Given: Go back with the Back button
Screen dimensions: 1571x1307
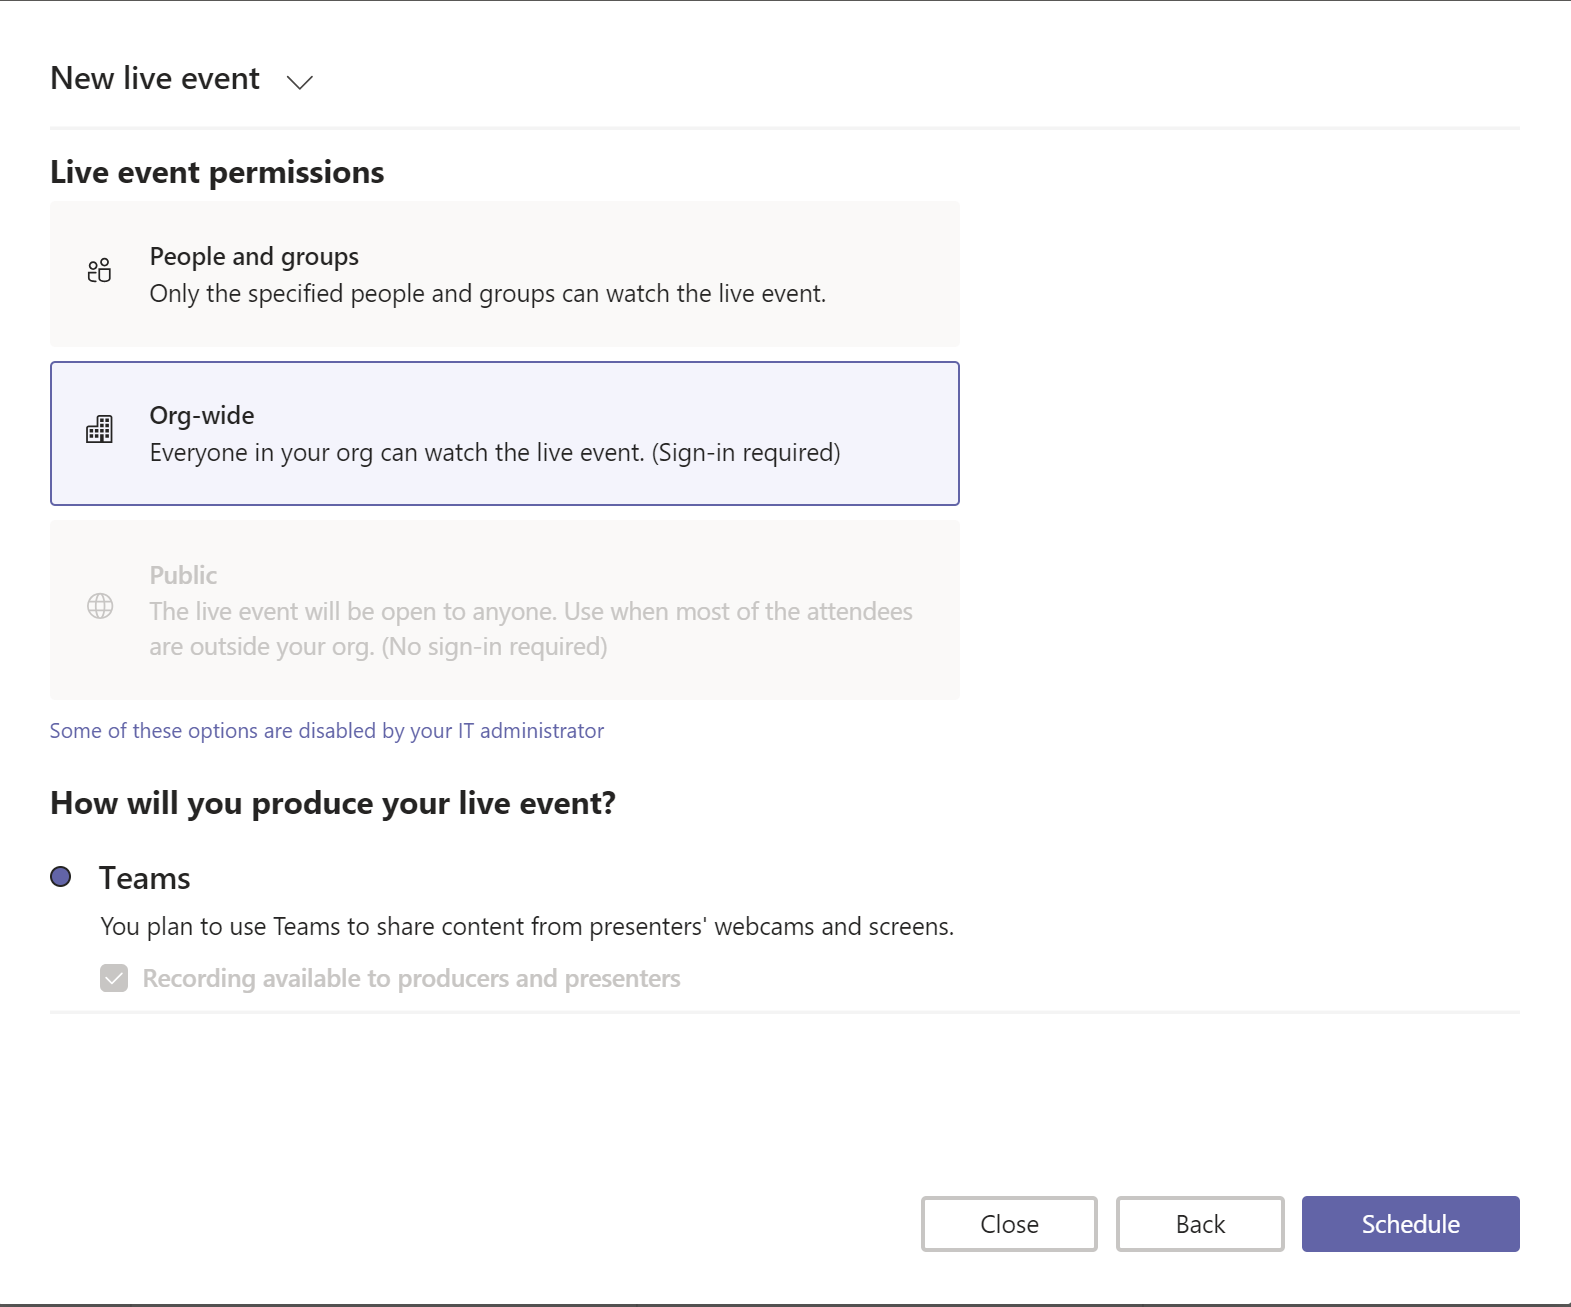Looking at the screenshot, I should [1200, 1224].
